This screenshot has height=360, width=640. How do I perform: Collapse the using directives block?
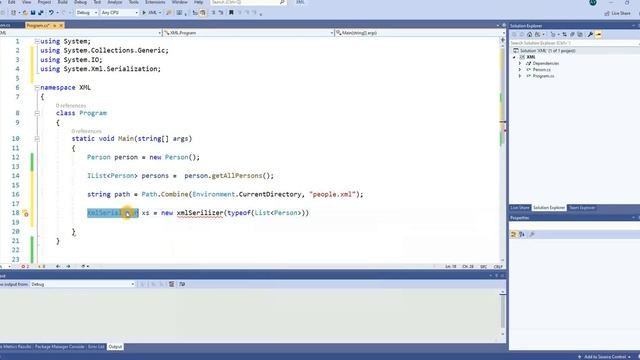click(37, 41)
